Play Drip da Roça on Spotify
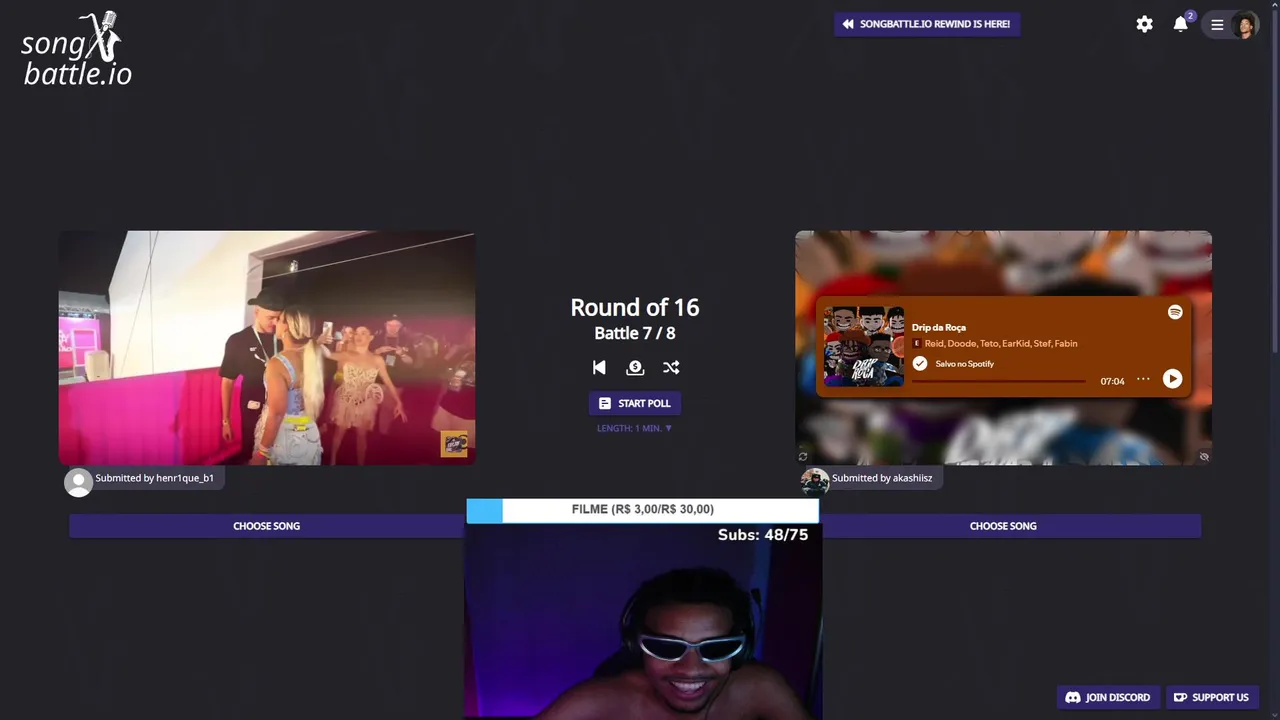1280x720 pixels. [1172, 379]
